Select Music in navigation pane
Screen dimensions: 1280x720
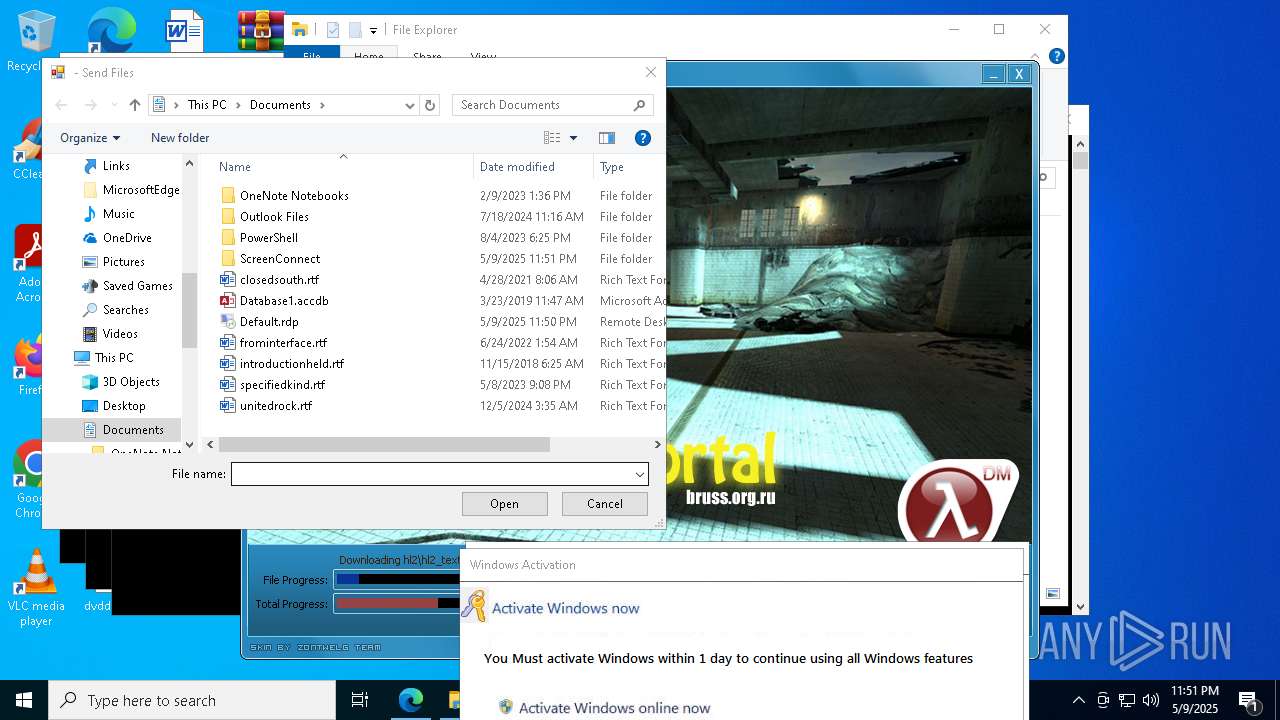[118, 214]
